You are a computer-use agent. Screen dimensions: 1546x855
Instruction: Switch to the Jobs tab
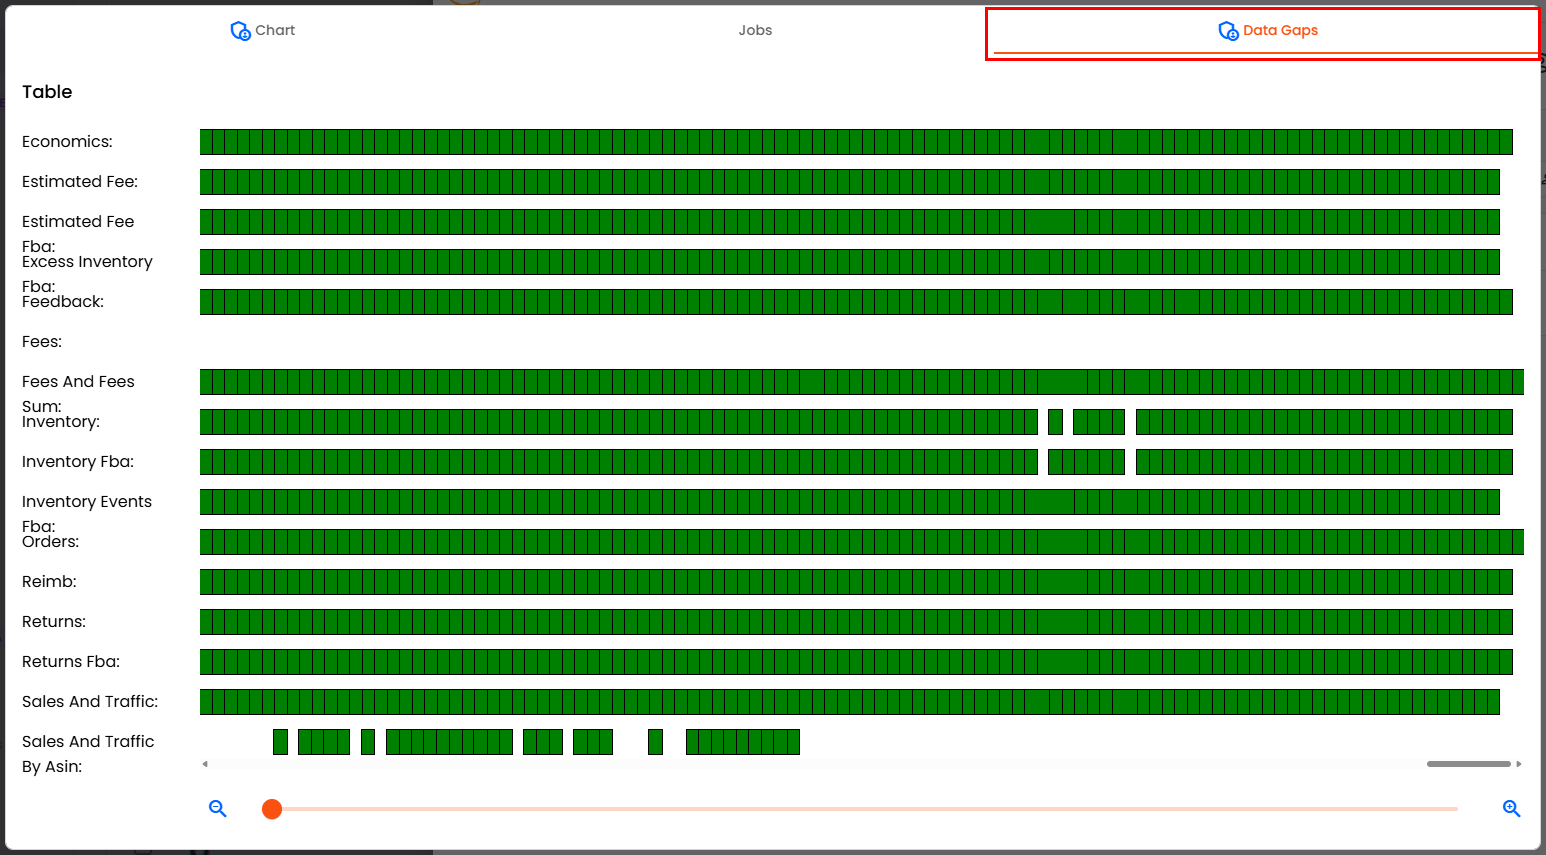point(755,30)
